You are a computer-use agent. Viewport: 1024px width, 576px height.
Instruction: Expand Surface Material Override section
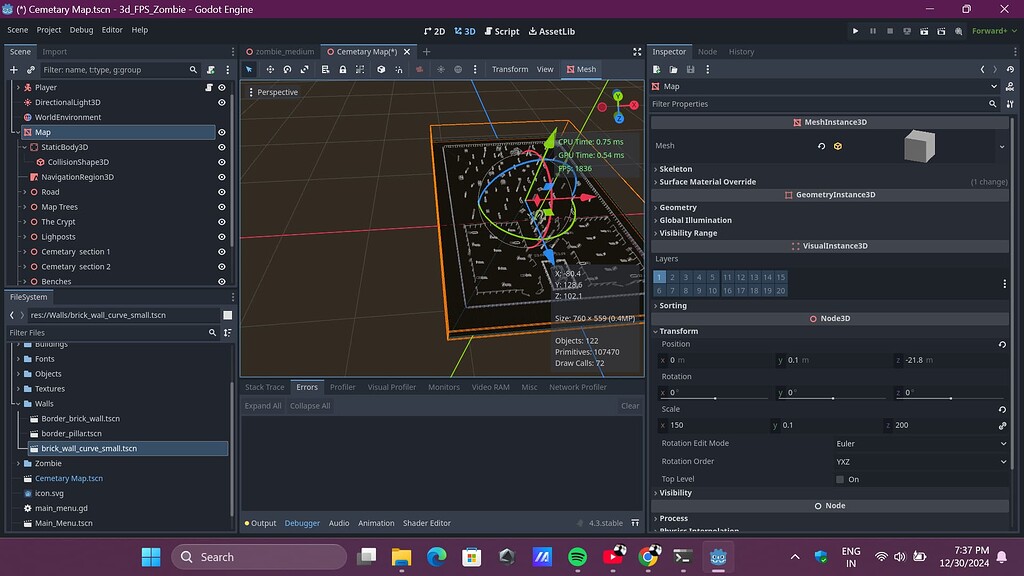tap(707, 182)
